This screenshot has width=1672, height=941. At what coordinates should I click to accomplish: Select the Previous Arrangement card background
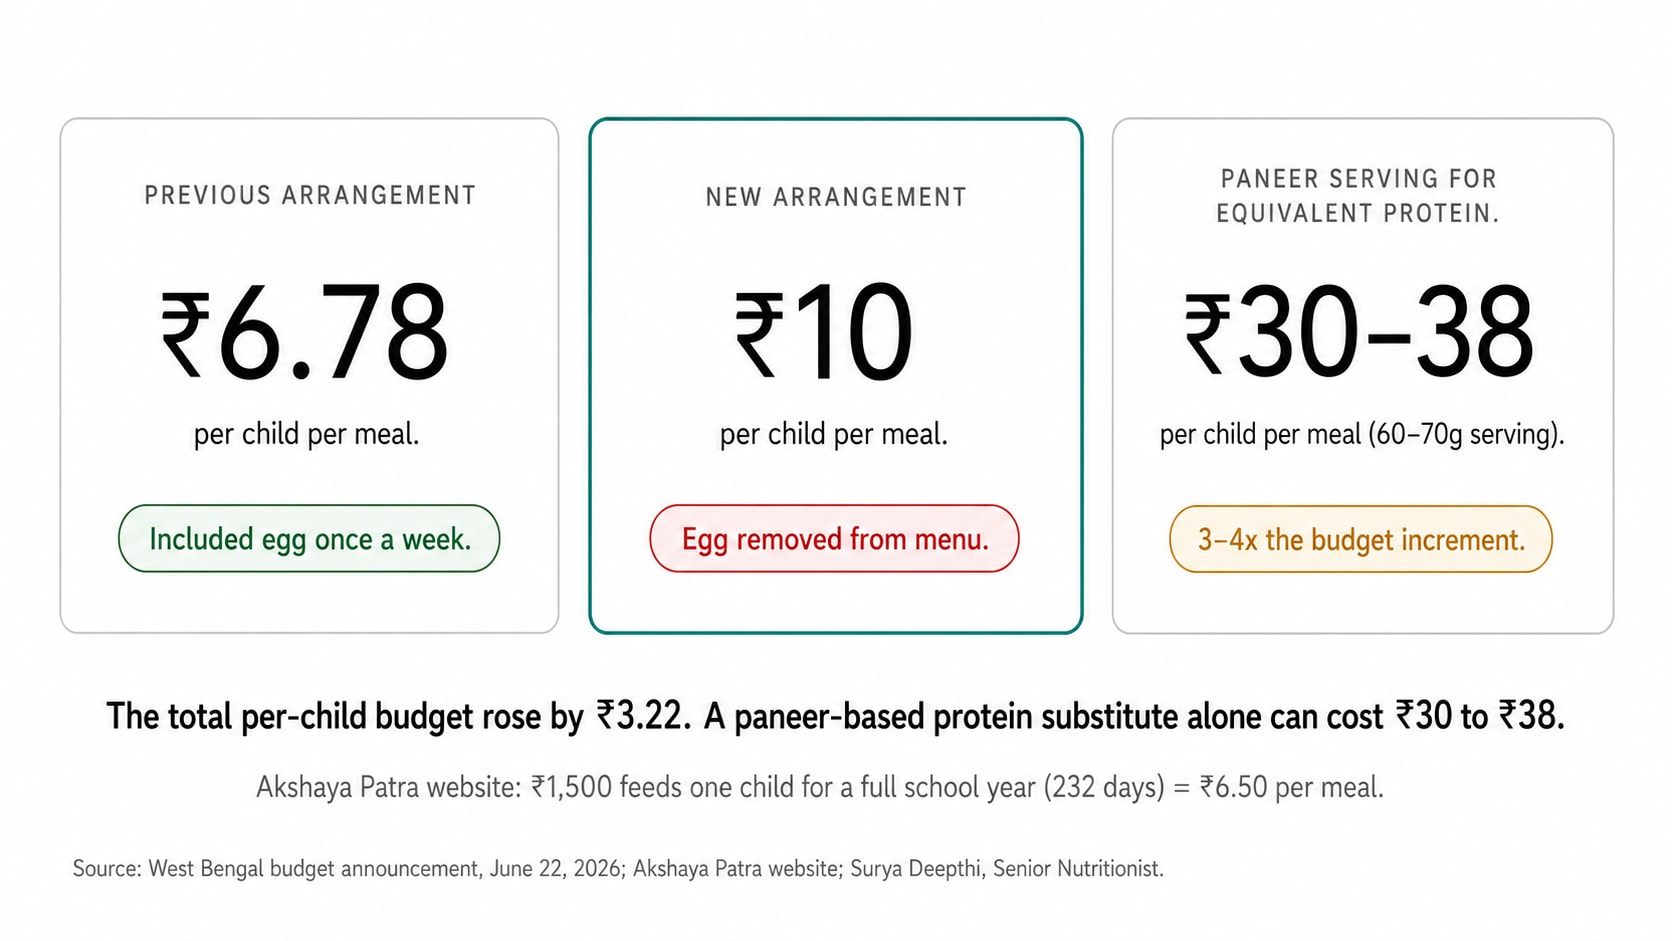309,376
